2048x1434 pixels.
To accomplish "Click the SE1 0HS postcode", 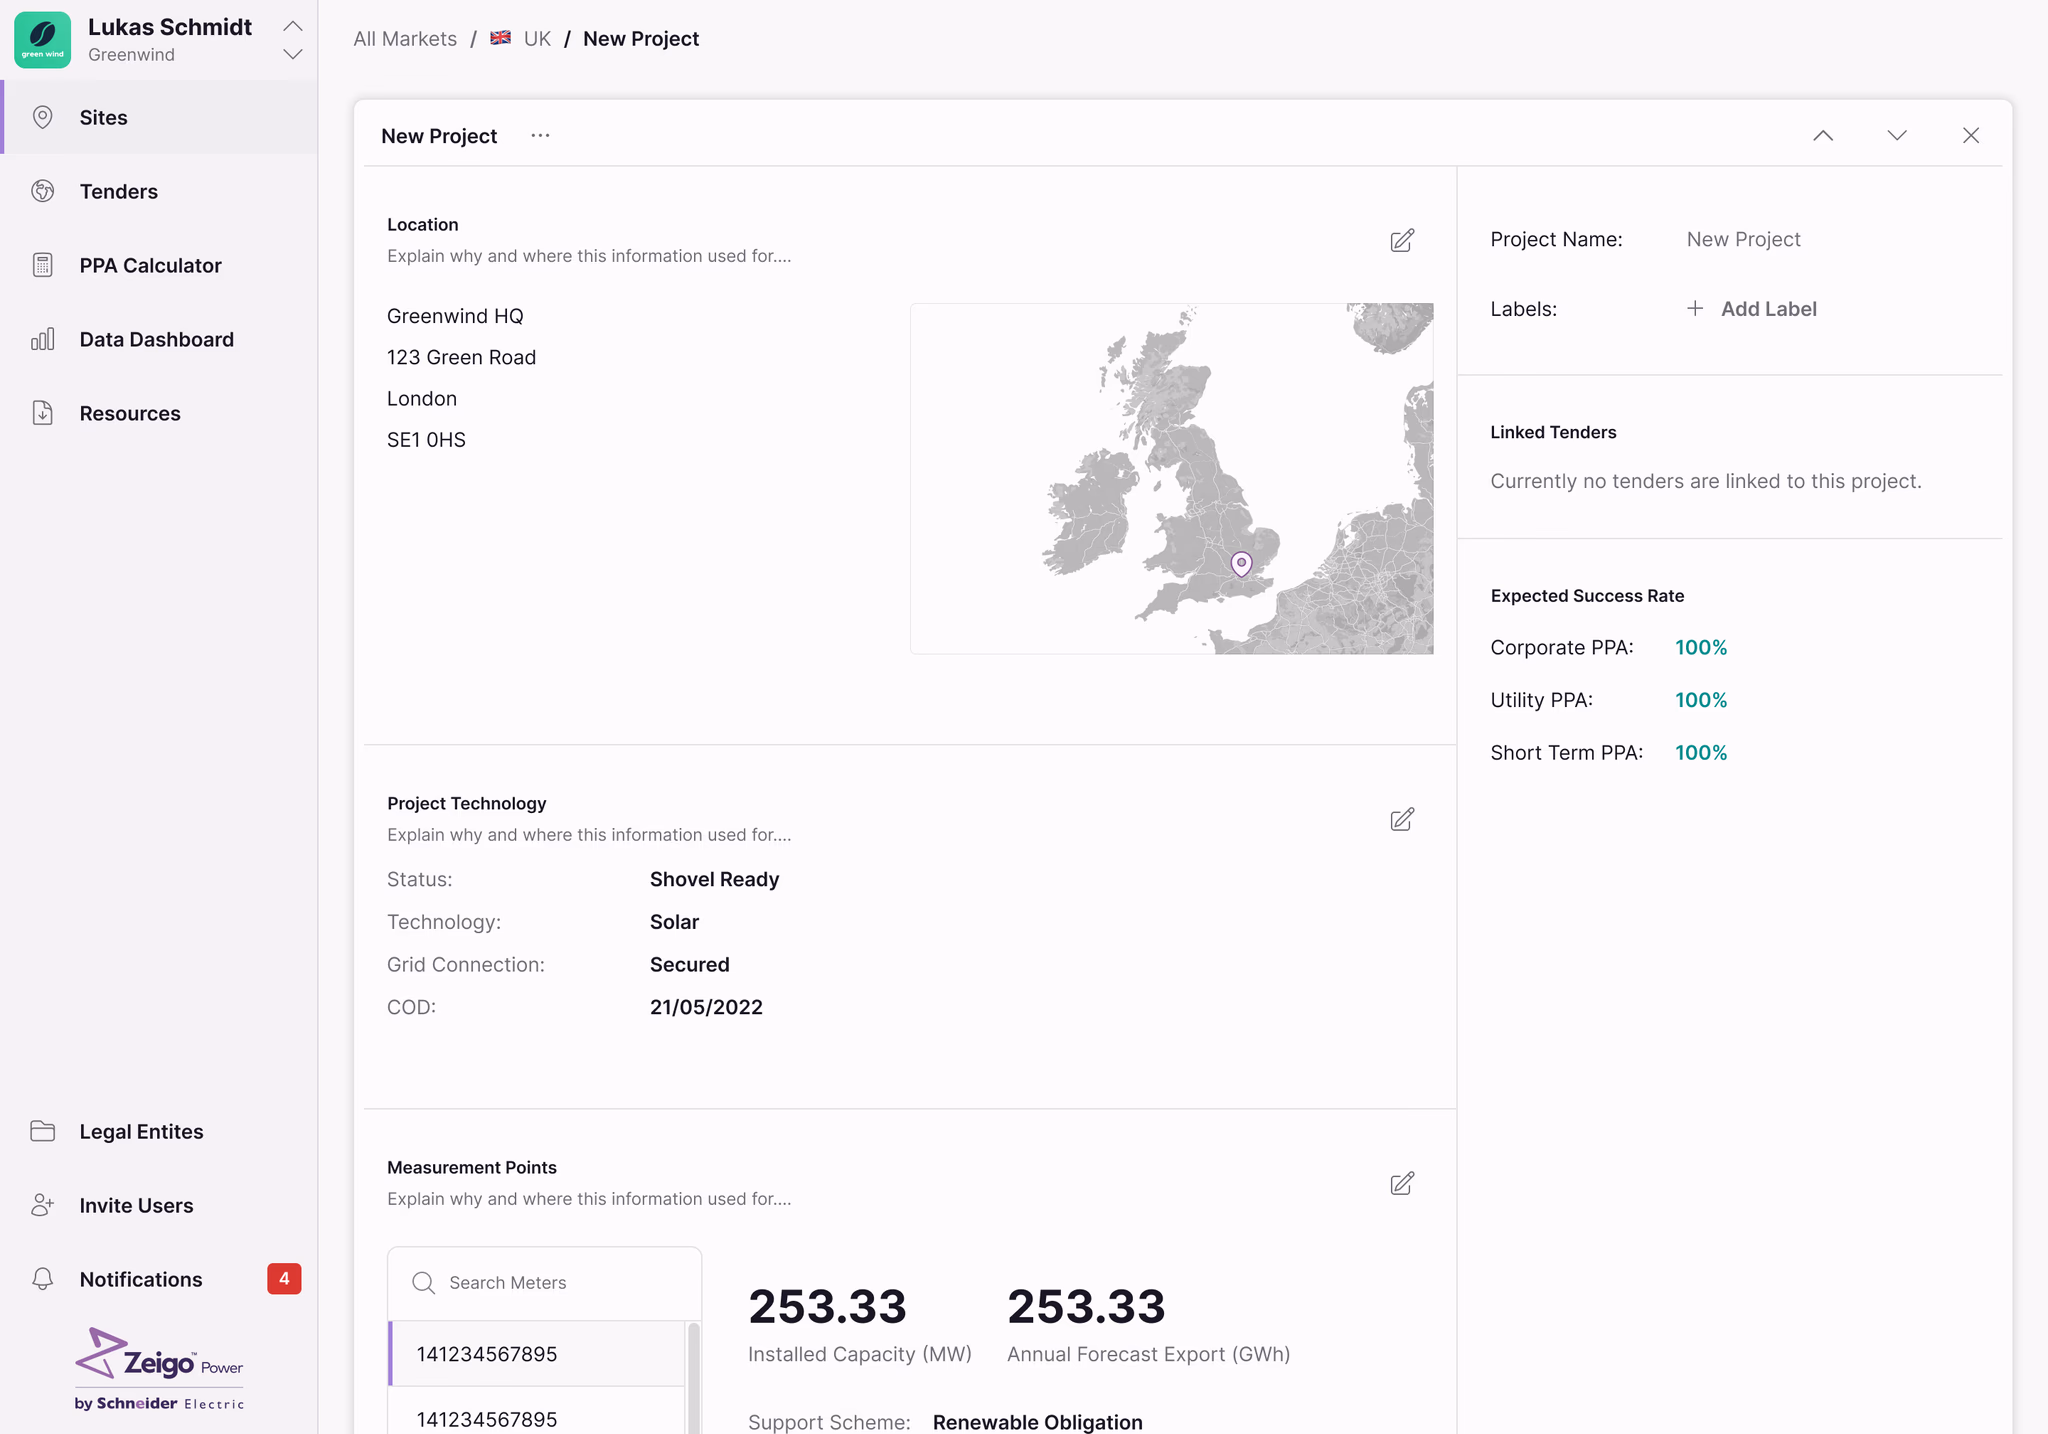I will tap(426, 439).
